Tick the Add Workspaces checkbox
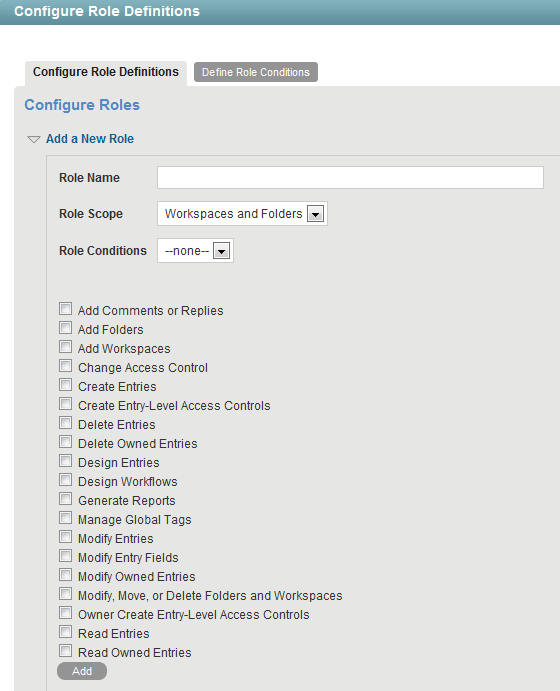This screenshot has height=691, width=560. 66,347
